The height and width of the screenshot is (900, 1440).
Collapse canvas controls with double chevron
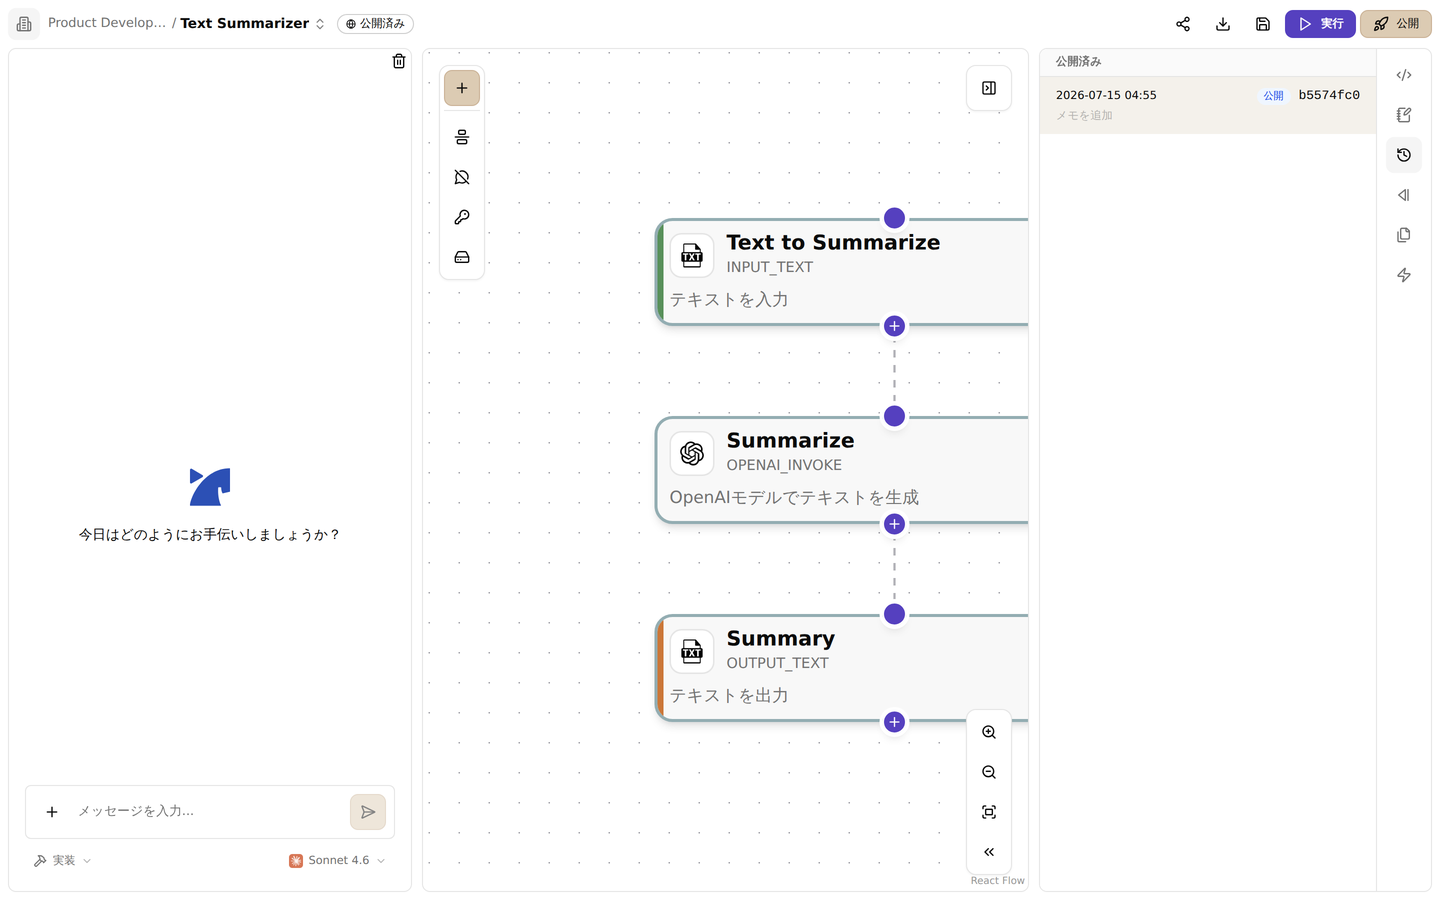pos(989,852)
